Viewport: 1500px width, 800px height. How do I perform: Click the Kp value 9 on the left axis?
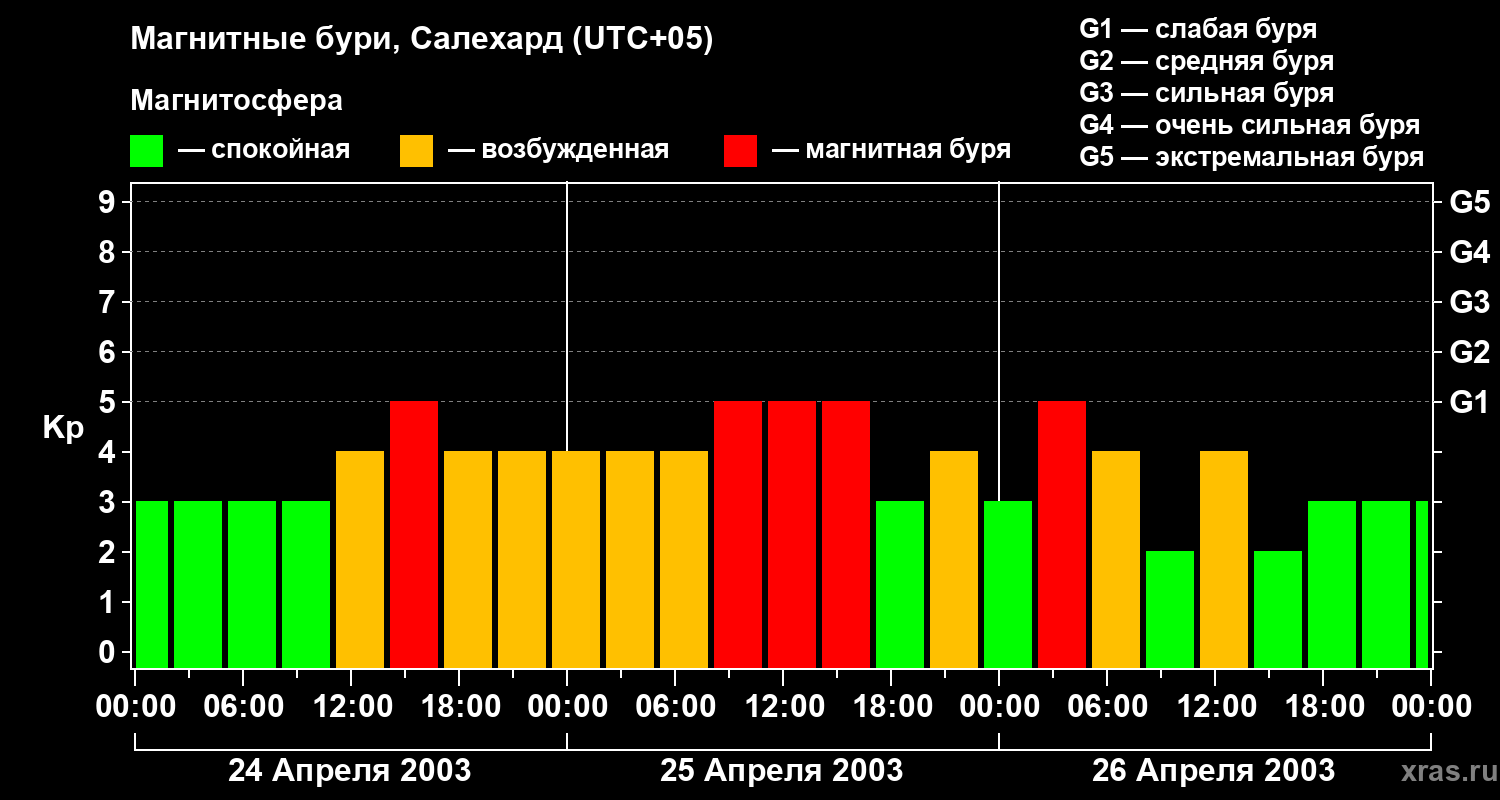[x=109, y=202]
